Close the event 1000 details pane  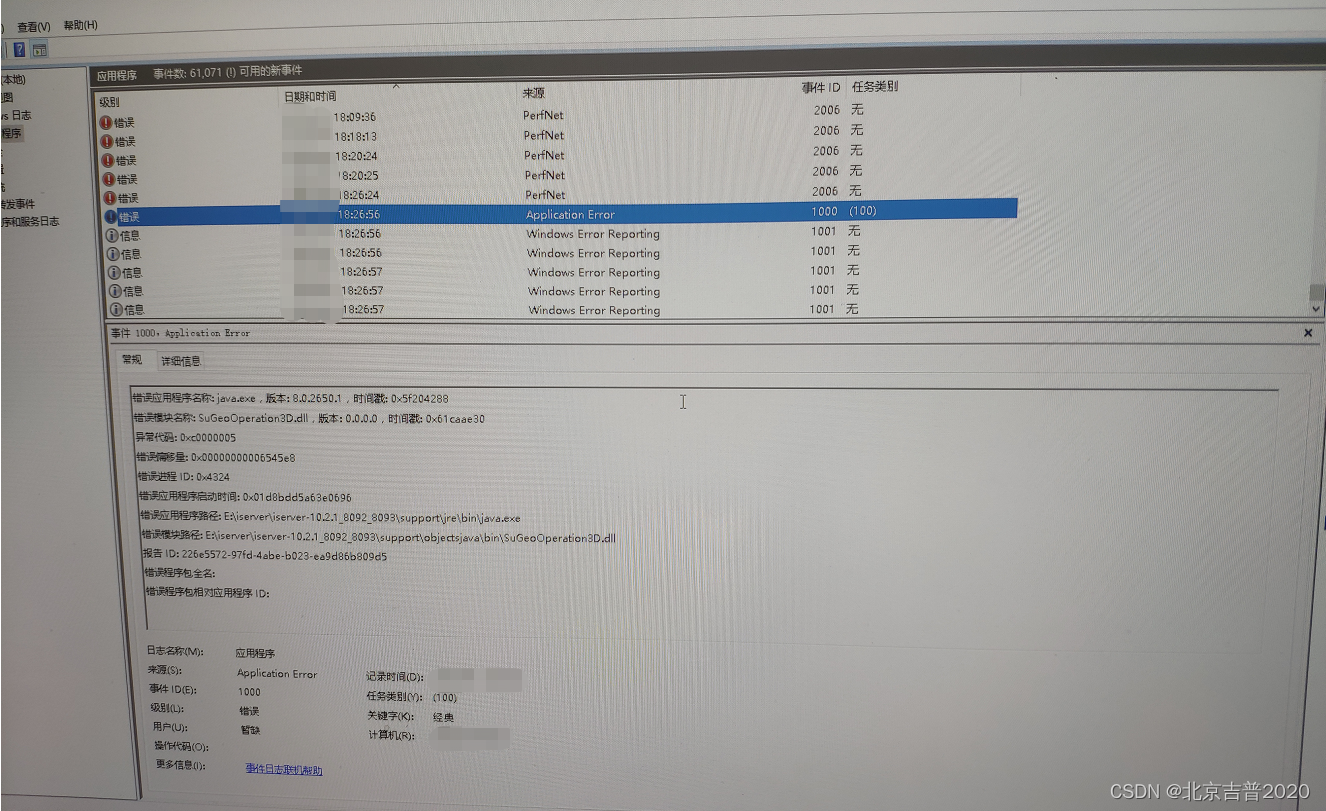[x=1308, y=332]
